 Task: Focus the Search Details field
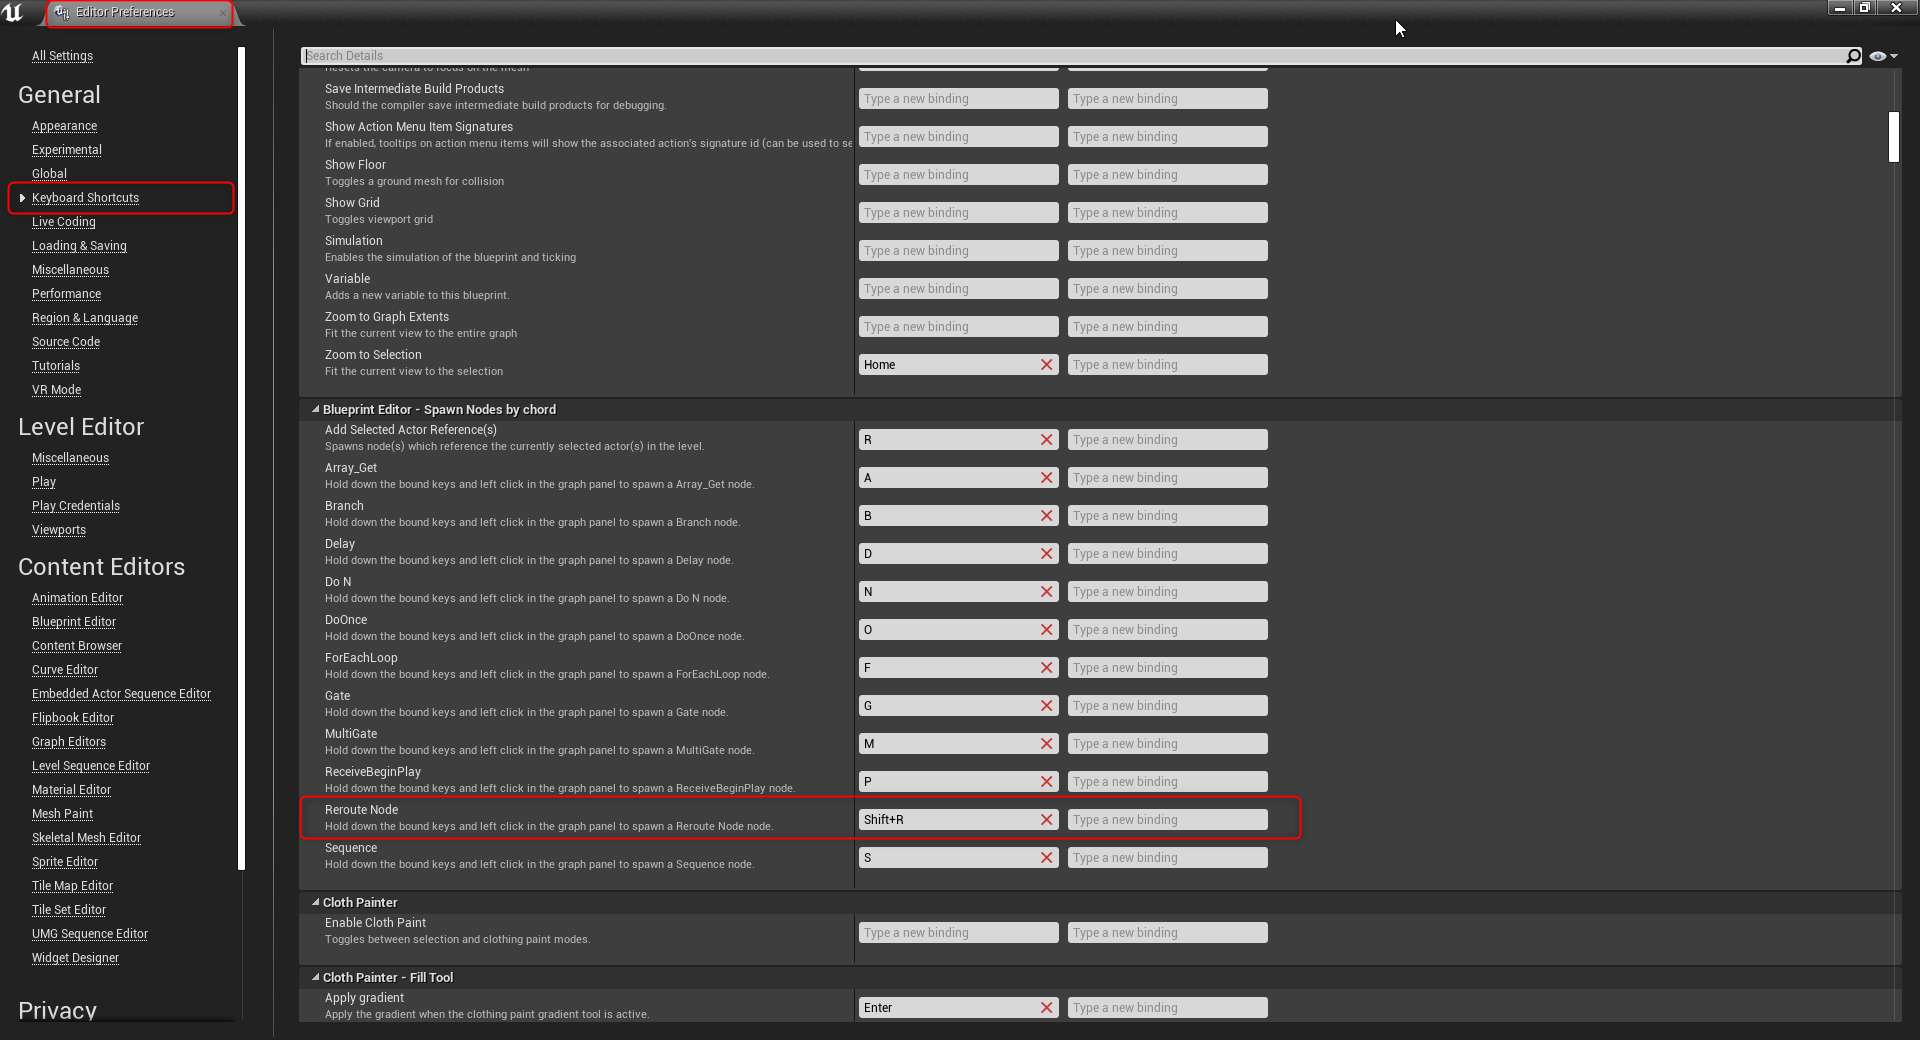tap(1072, 56)
